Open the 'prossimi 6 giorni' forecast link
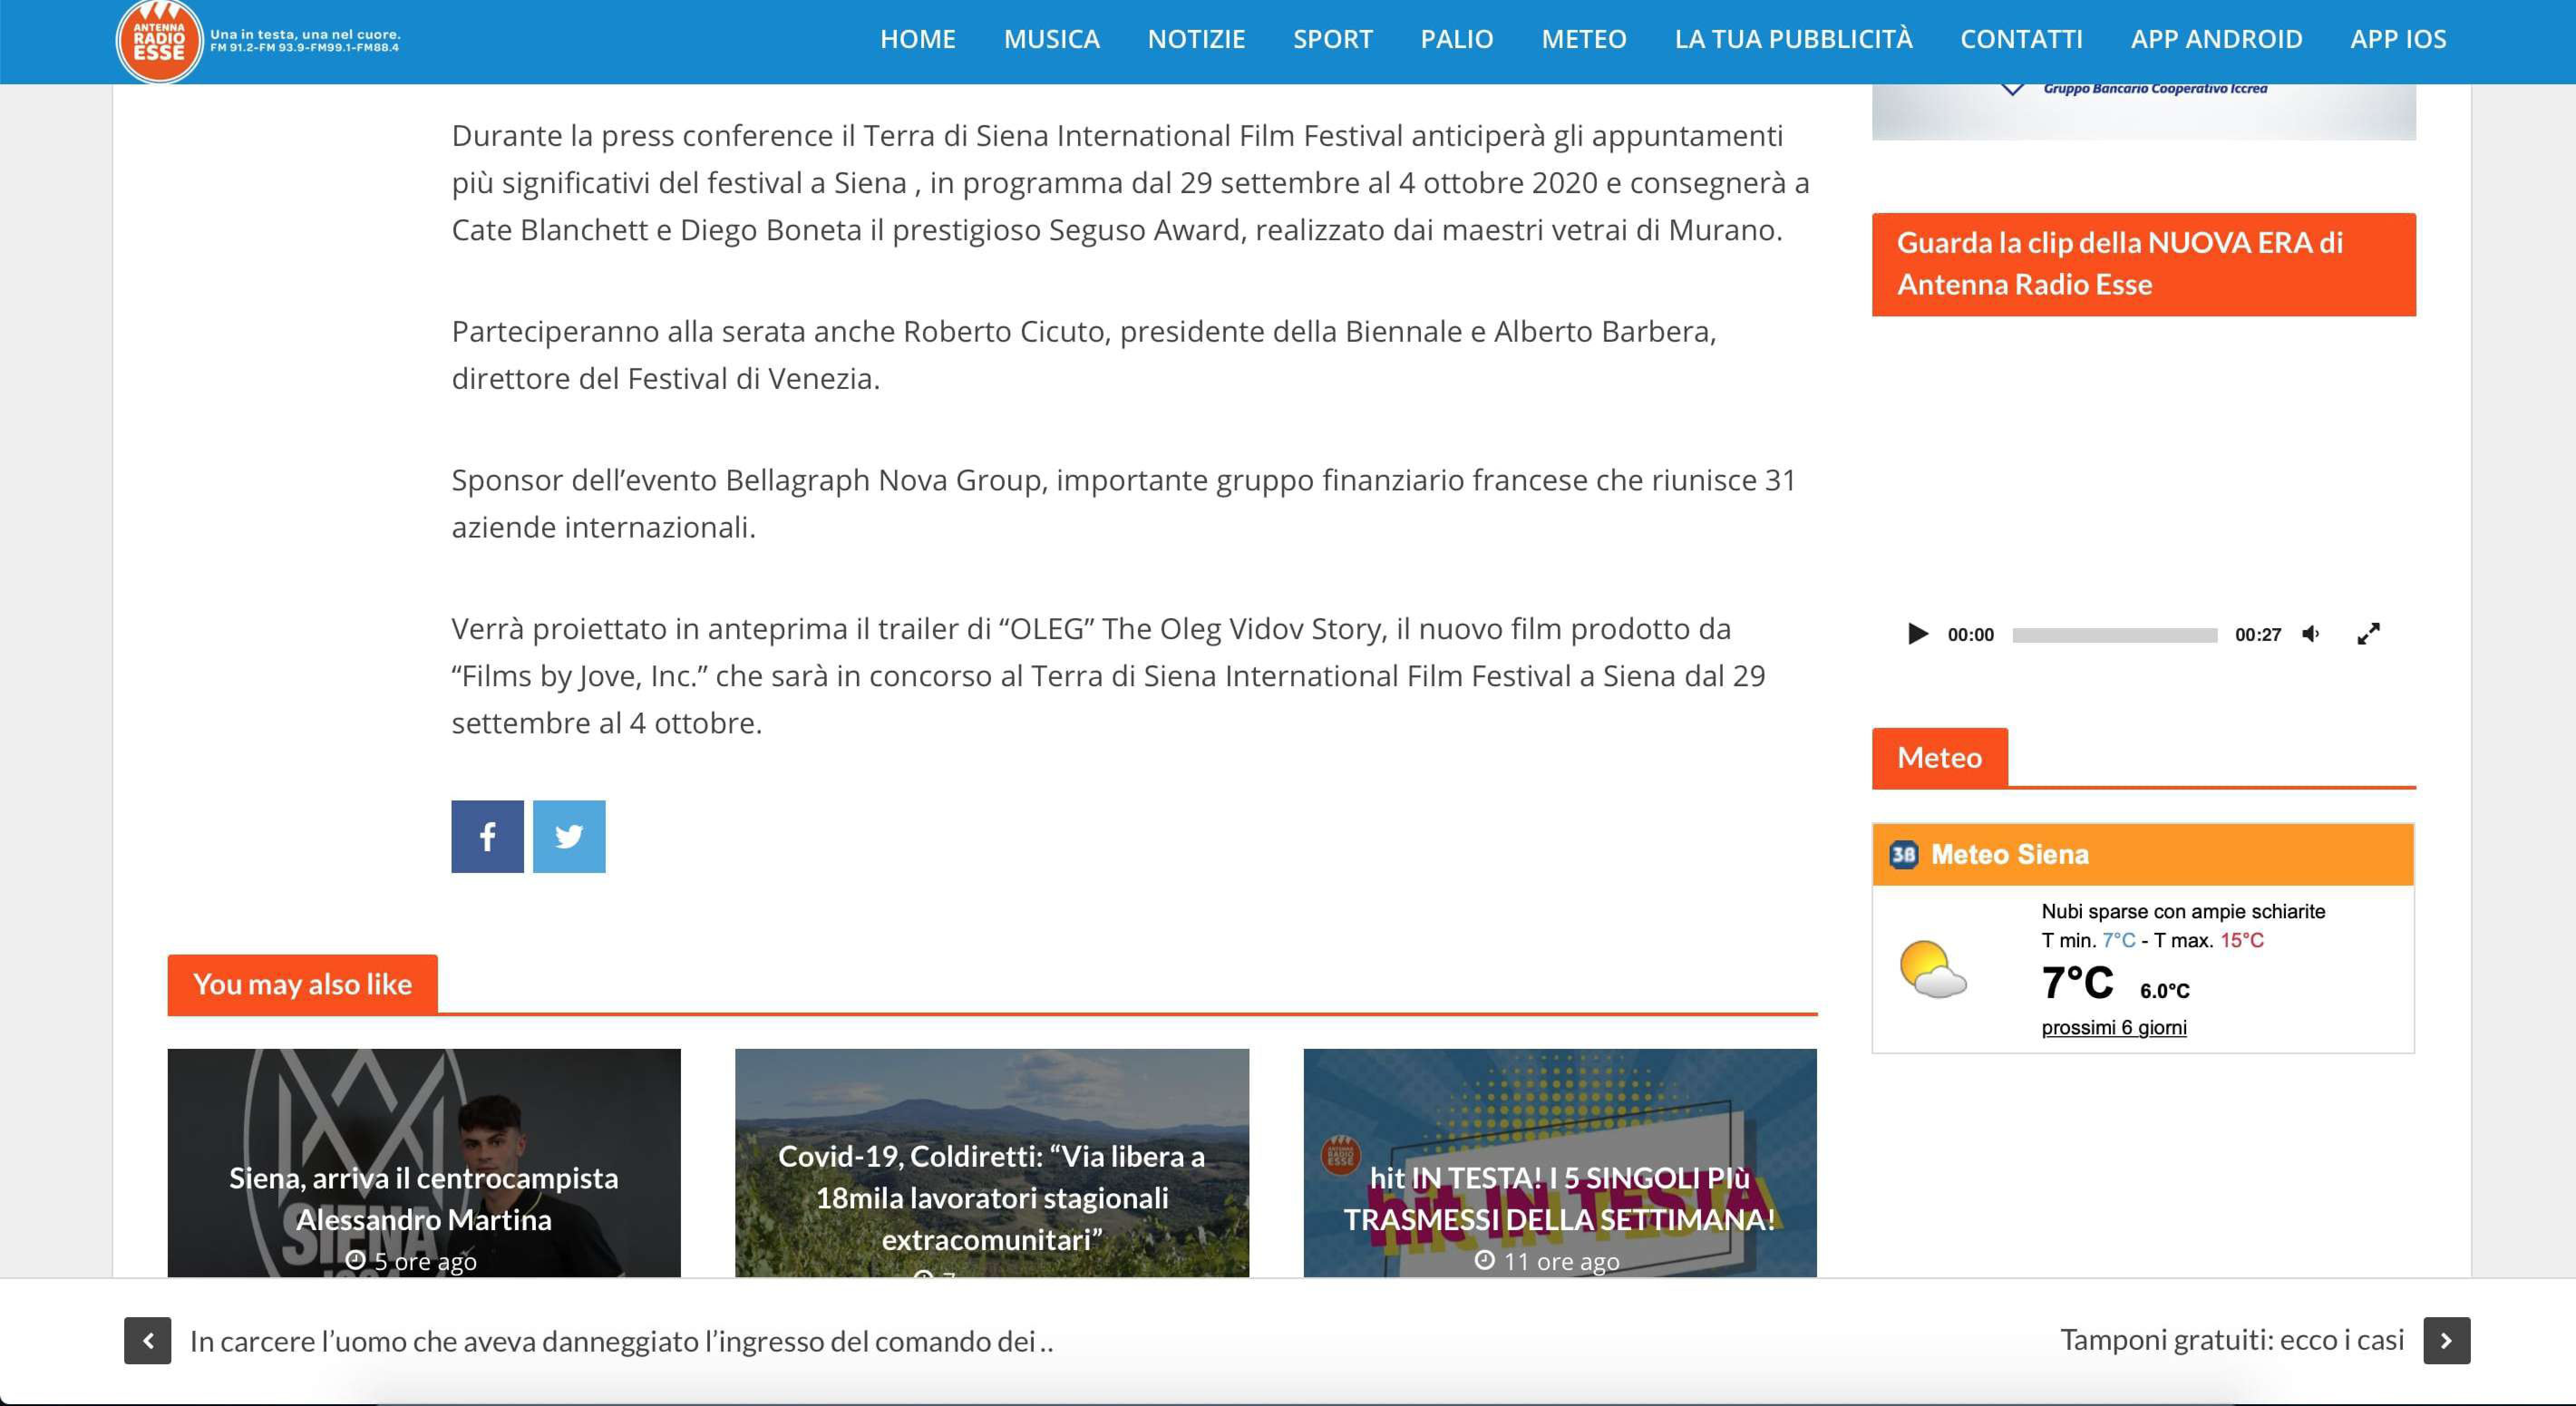 pyautogui.click(x=2114, y=1027)
